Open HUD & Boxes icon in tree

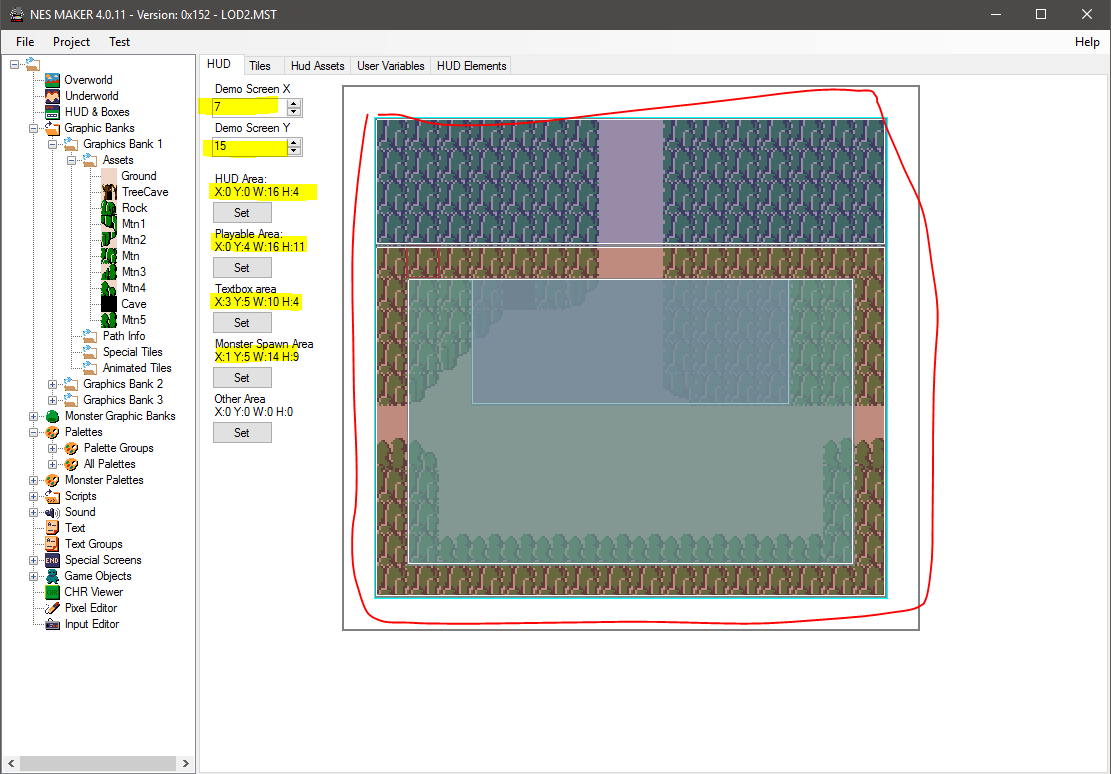(52, 112)
